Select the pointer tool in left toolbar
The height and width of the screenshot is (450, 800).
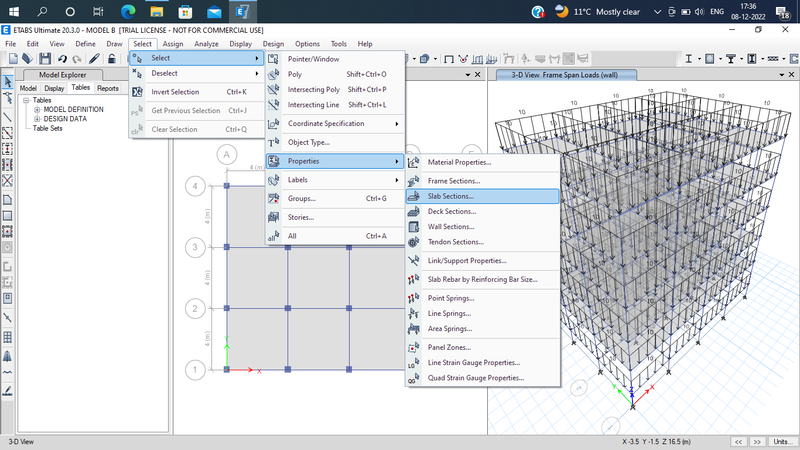[x=8, y=82]
